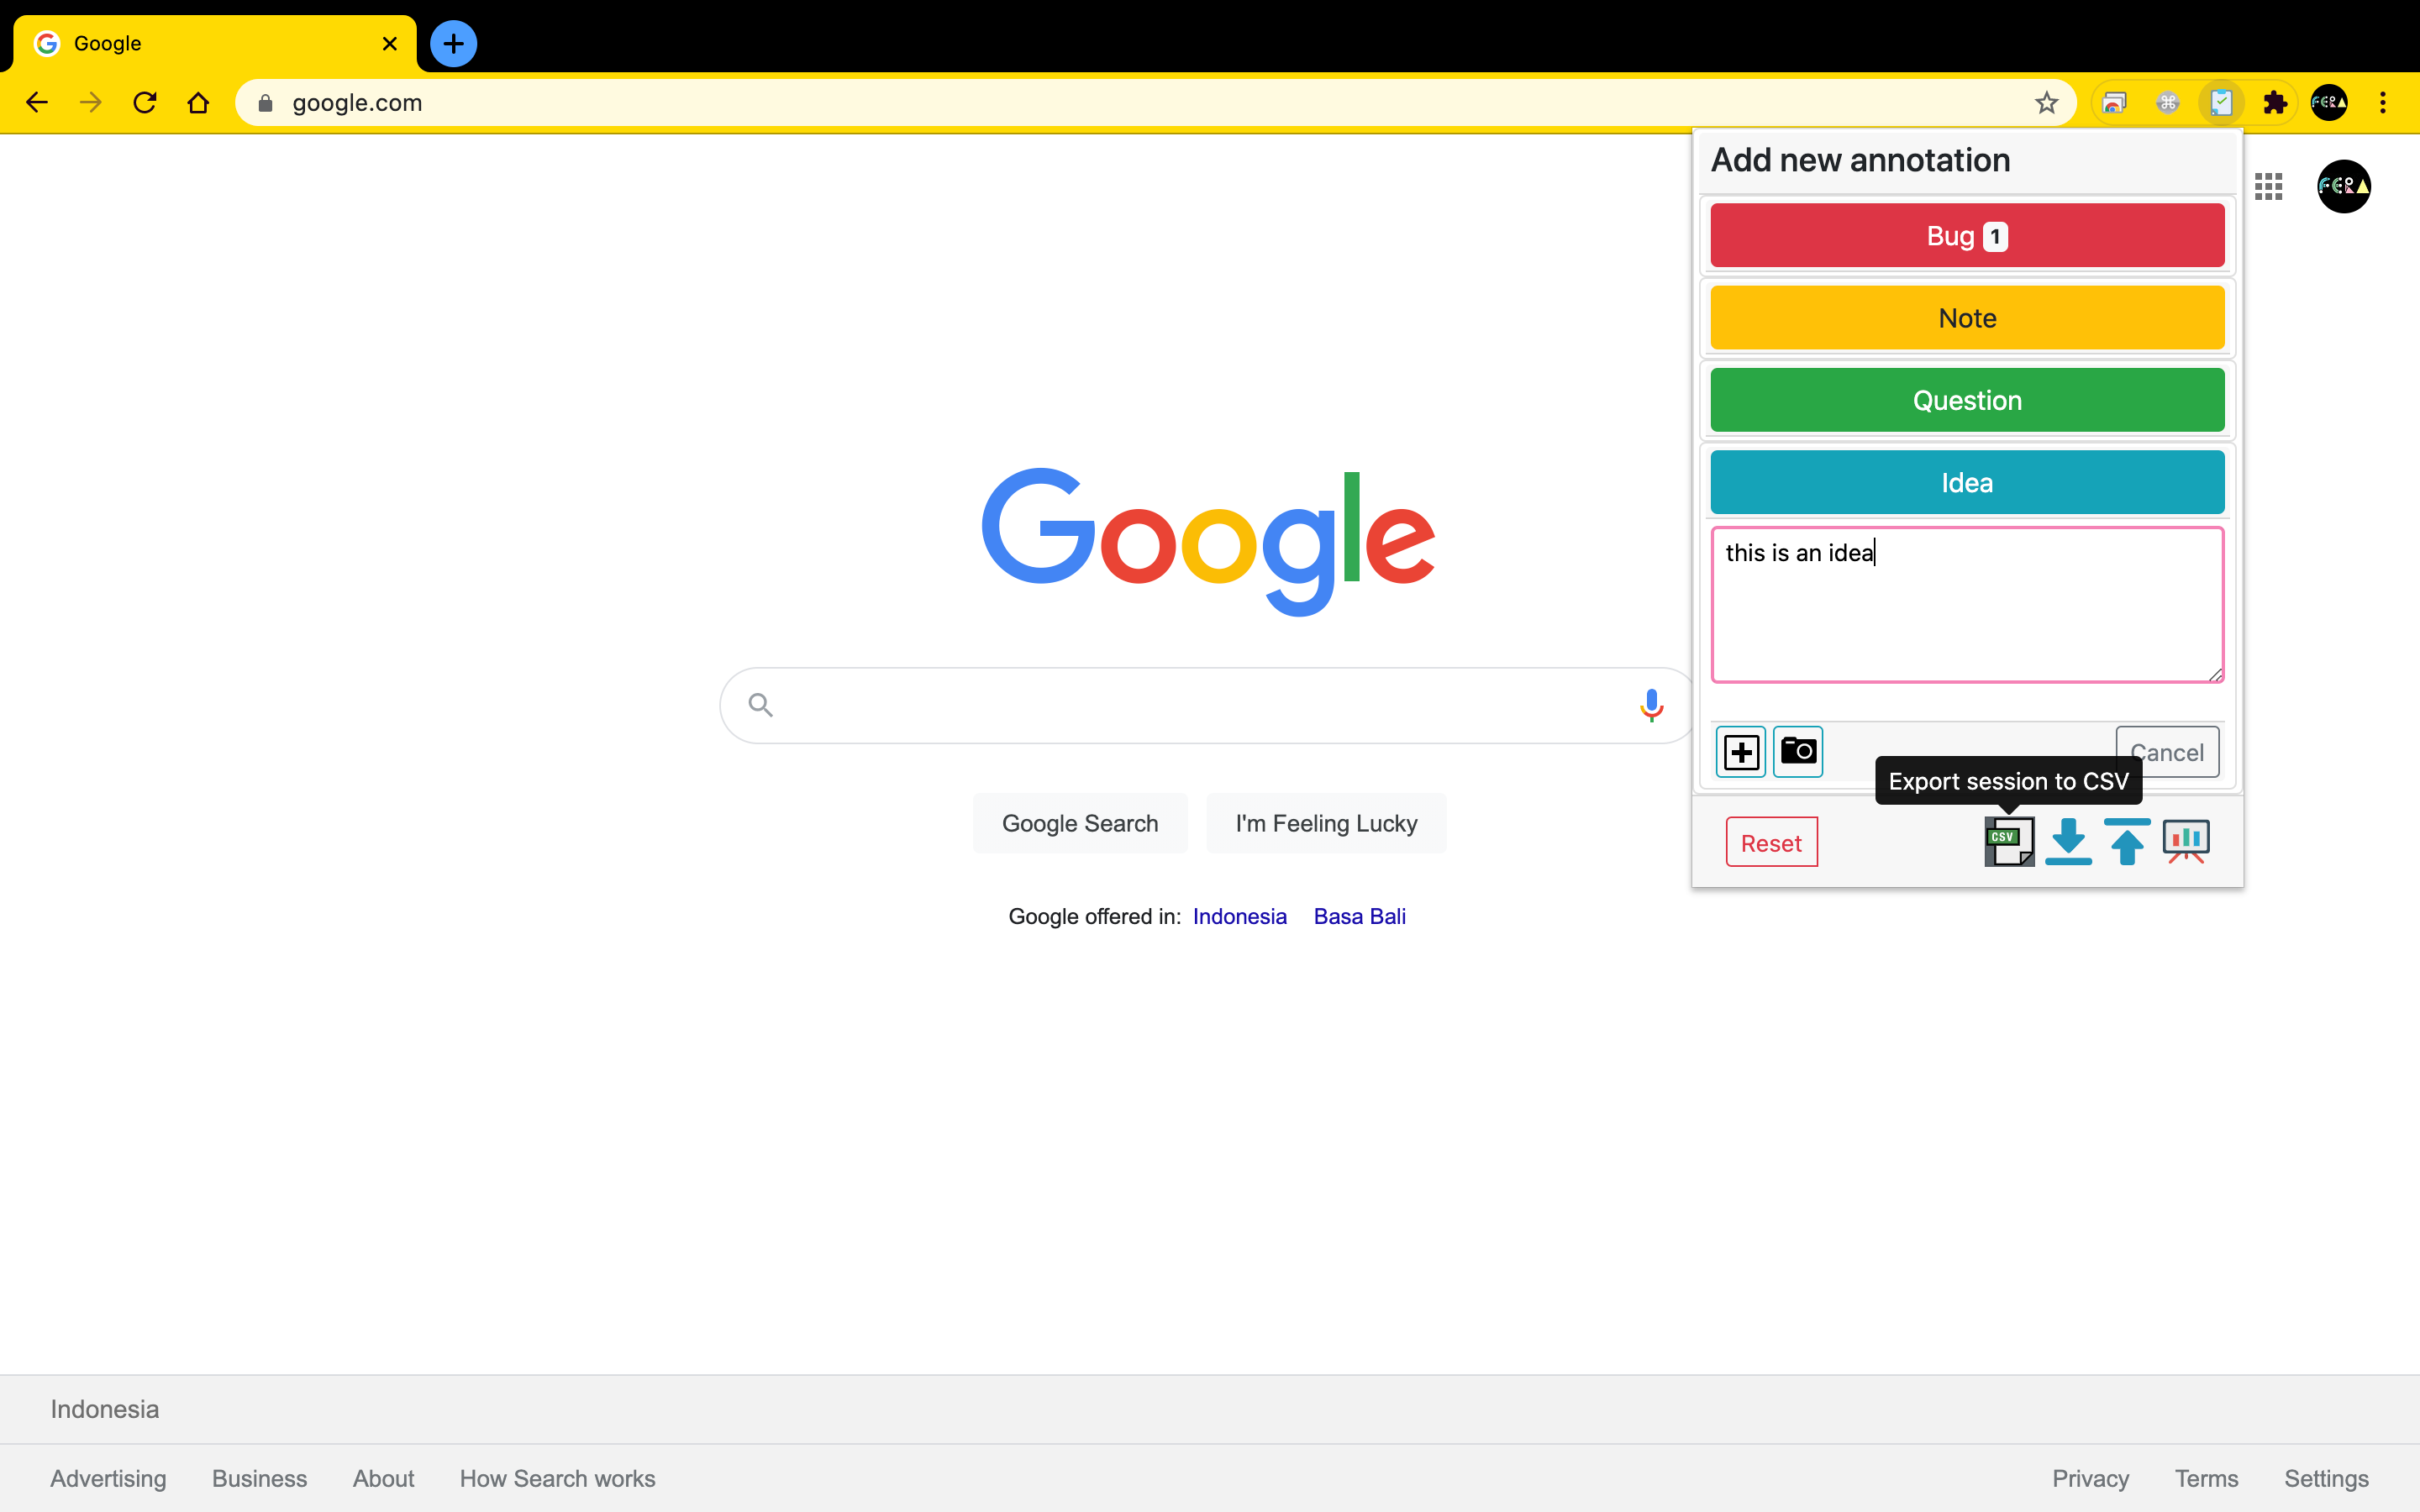Choose the green Question annotation button
Image resolution: width=2420 pixels, height=1512 pixels.
pyautogui.click(x=1967, y=400)
